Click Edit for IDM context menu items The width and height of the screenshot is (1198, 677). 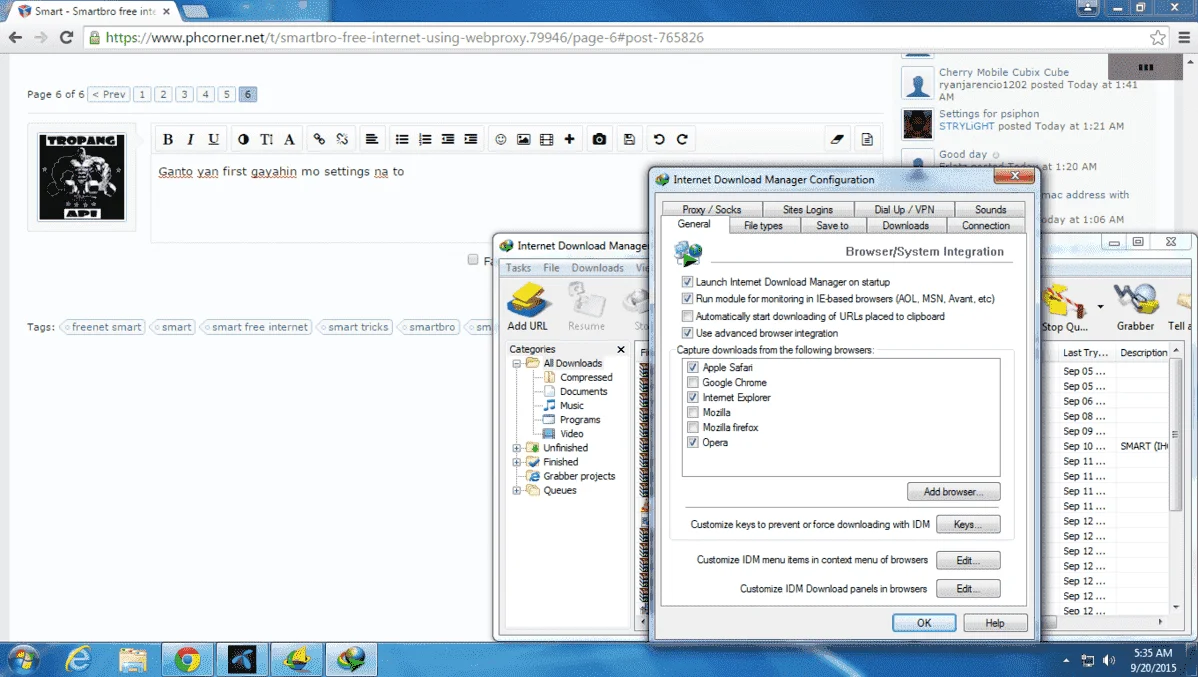[x=968, y=561]
